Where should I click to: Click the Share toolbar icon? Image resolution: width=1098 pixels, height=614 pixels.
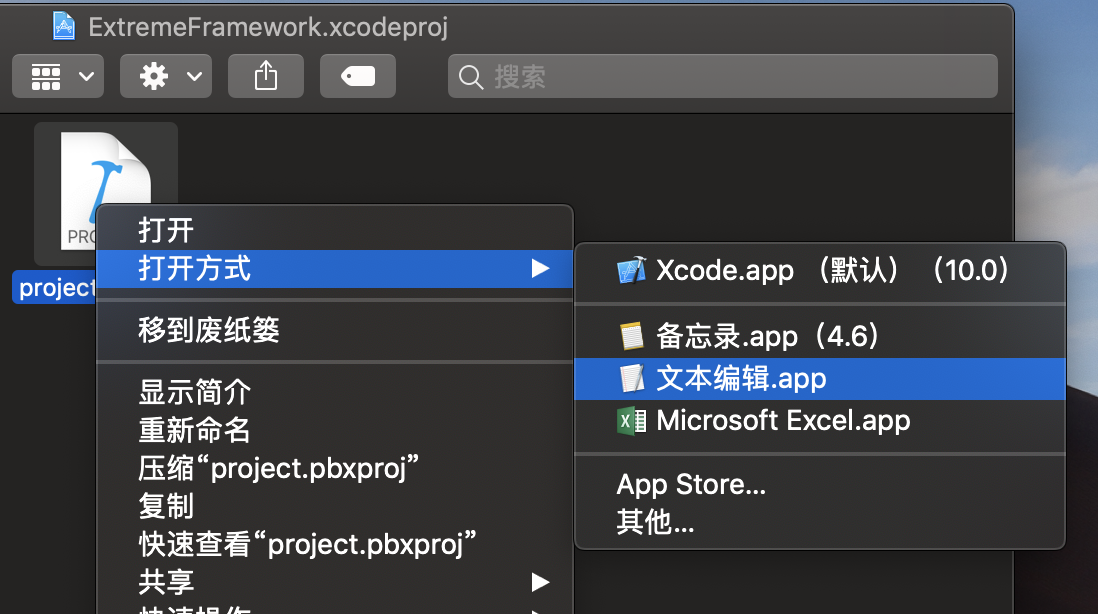(266, 76)
